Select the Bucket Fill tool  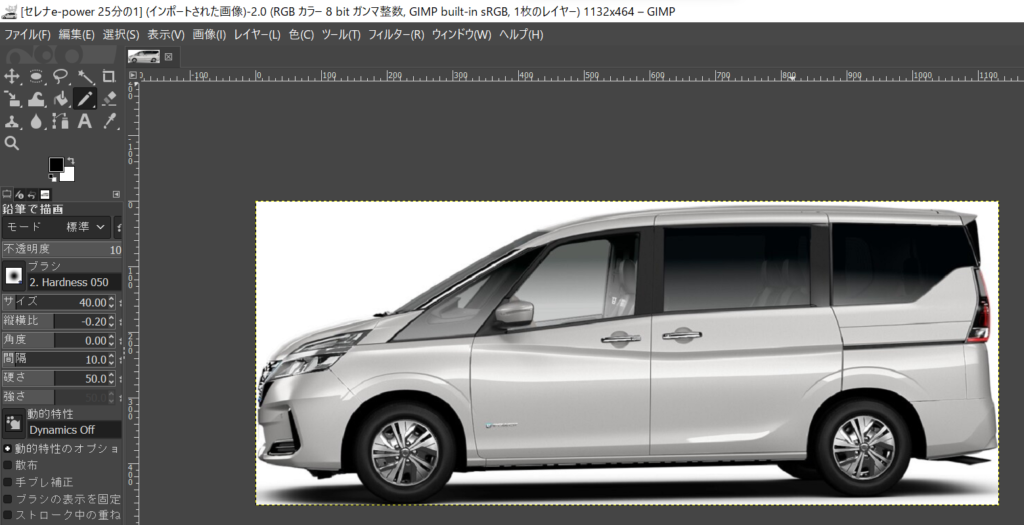pos(61,99)
